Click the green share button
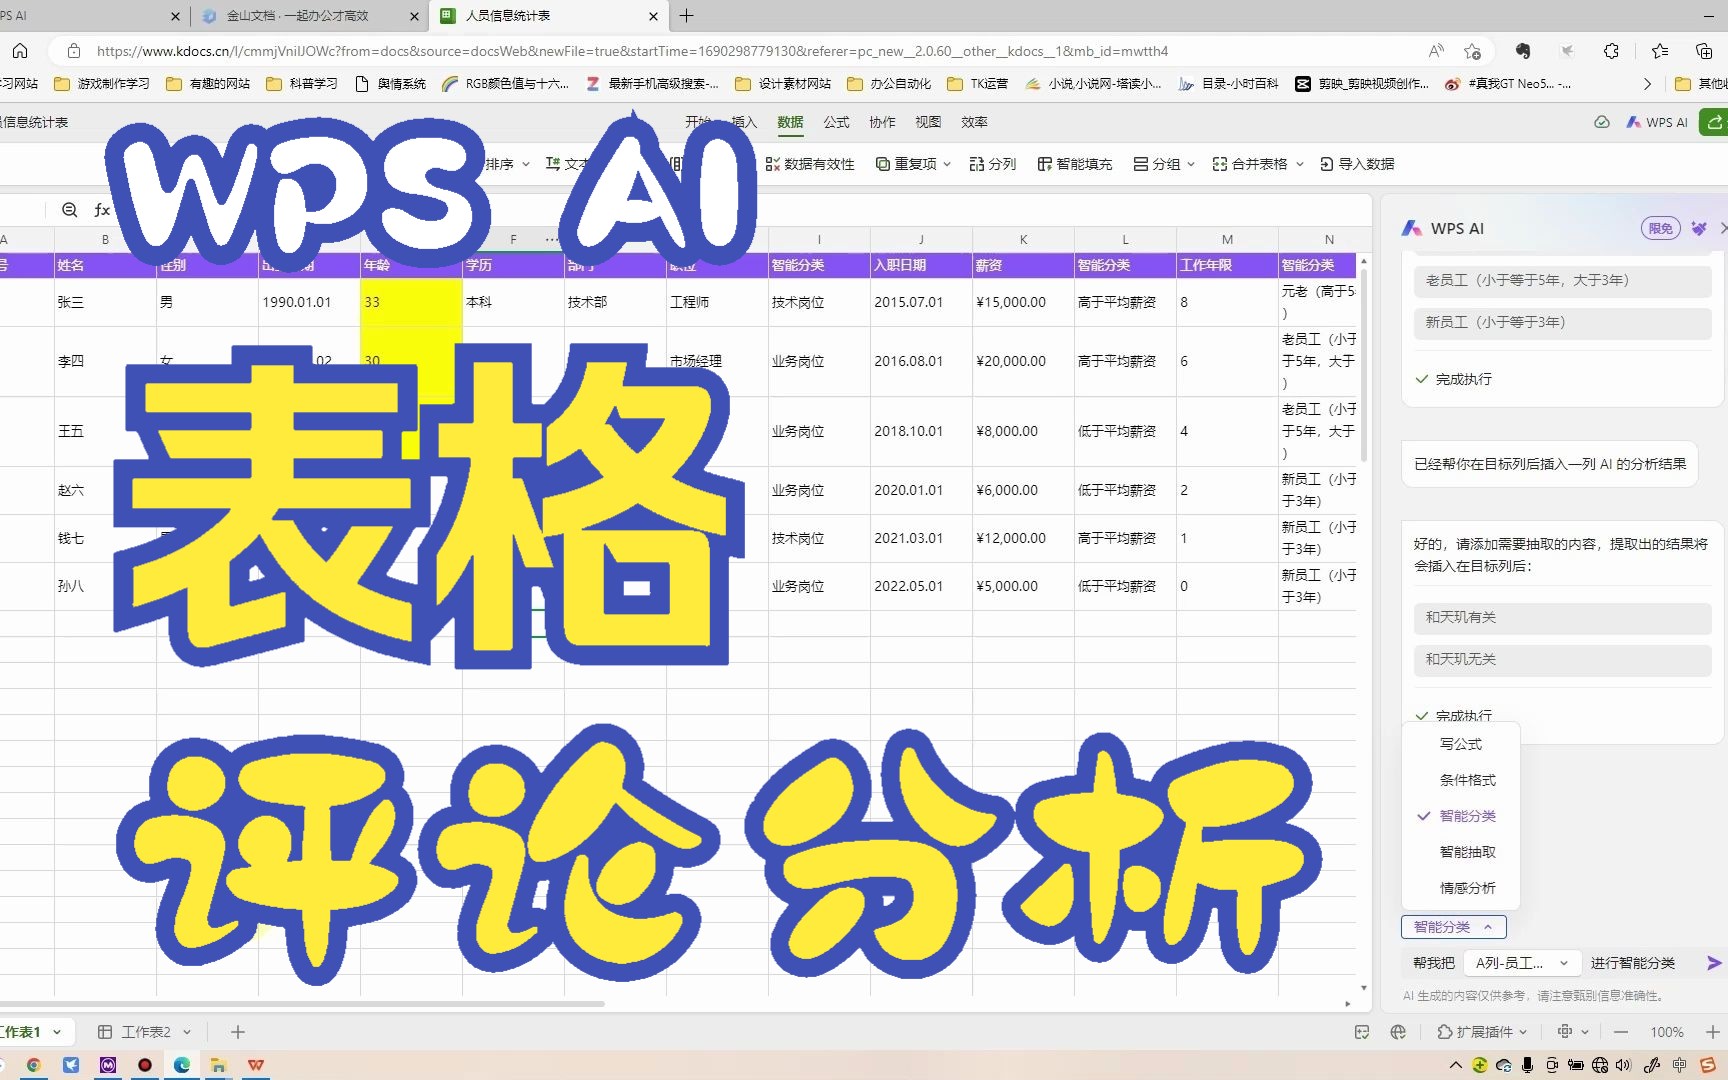 (x=1715, y=122)
